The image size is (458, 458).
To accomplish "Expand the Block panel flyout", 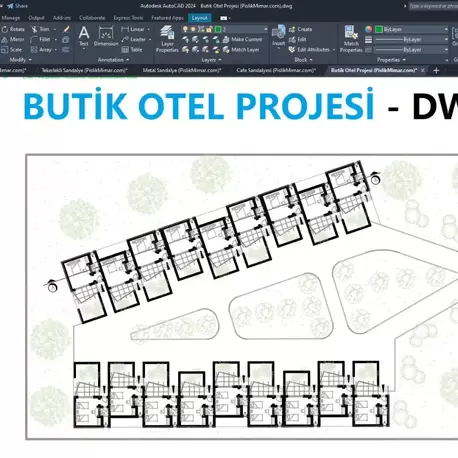I will tap(303, 60).
